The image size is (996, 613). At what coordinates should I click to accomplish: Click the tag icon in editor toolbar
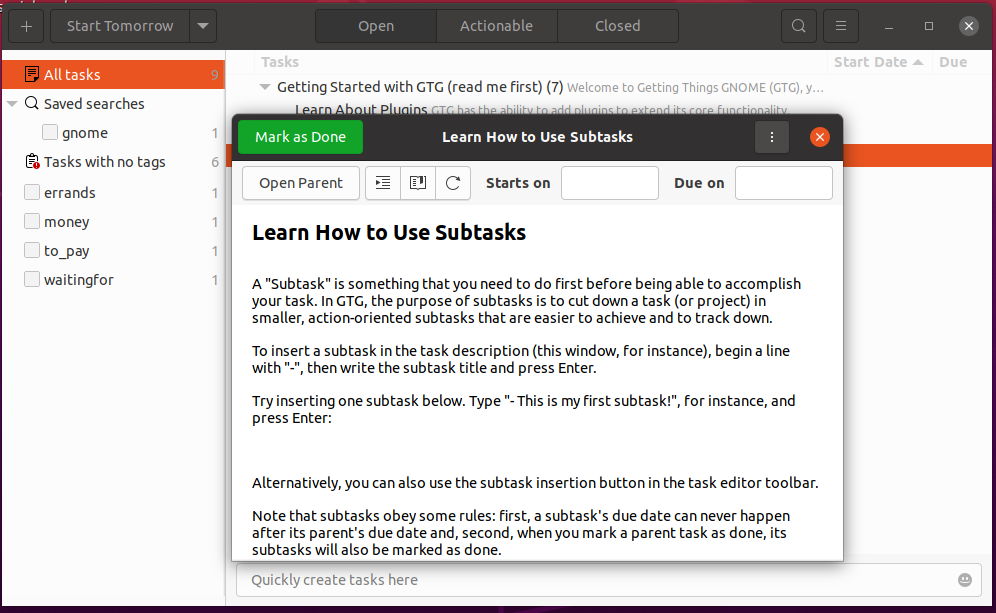point(418,183)
